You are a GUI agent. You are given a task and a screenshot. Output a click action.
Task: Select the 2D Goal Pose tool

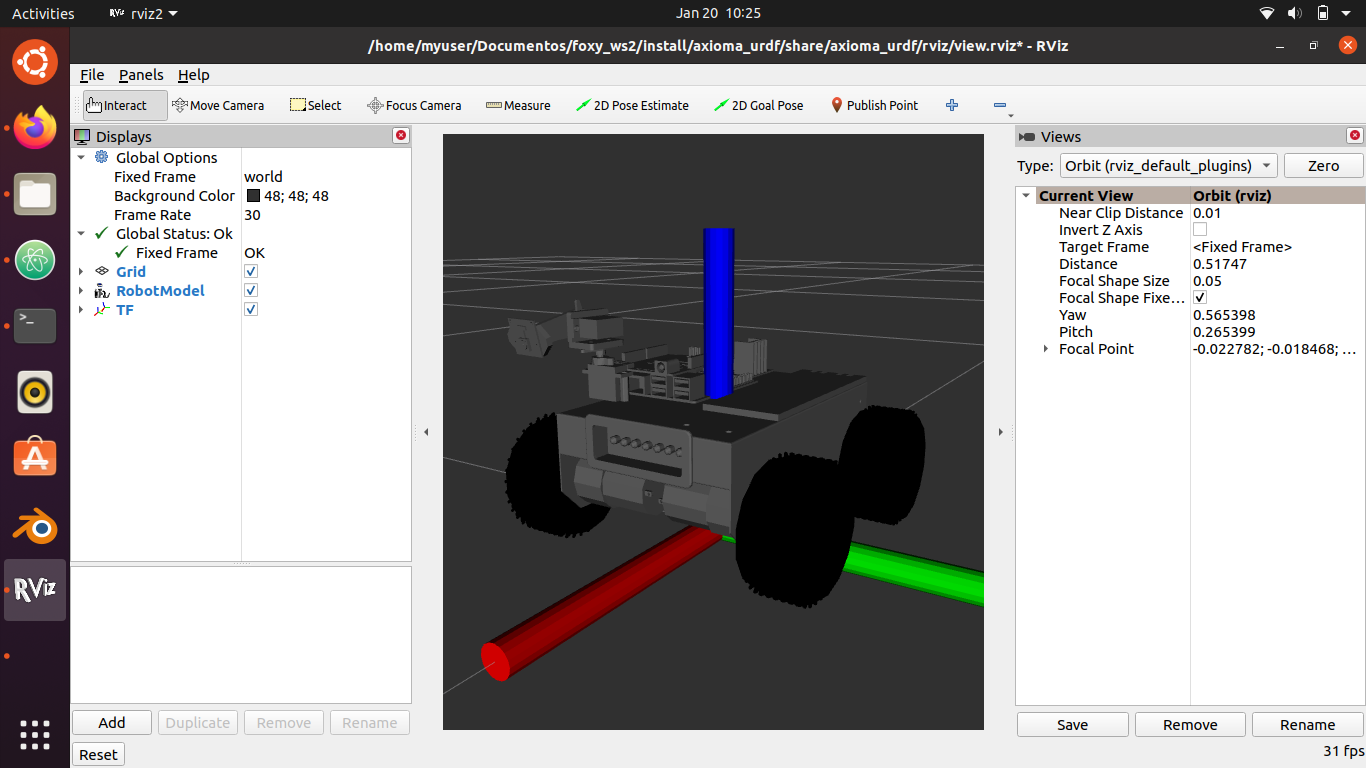[758, 105]
